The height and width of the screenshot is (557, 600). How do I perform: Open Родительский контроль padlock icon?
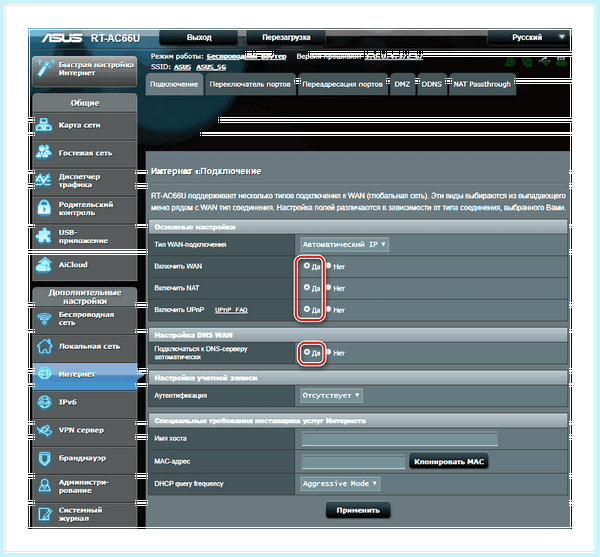[44, 208]
